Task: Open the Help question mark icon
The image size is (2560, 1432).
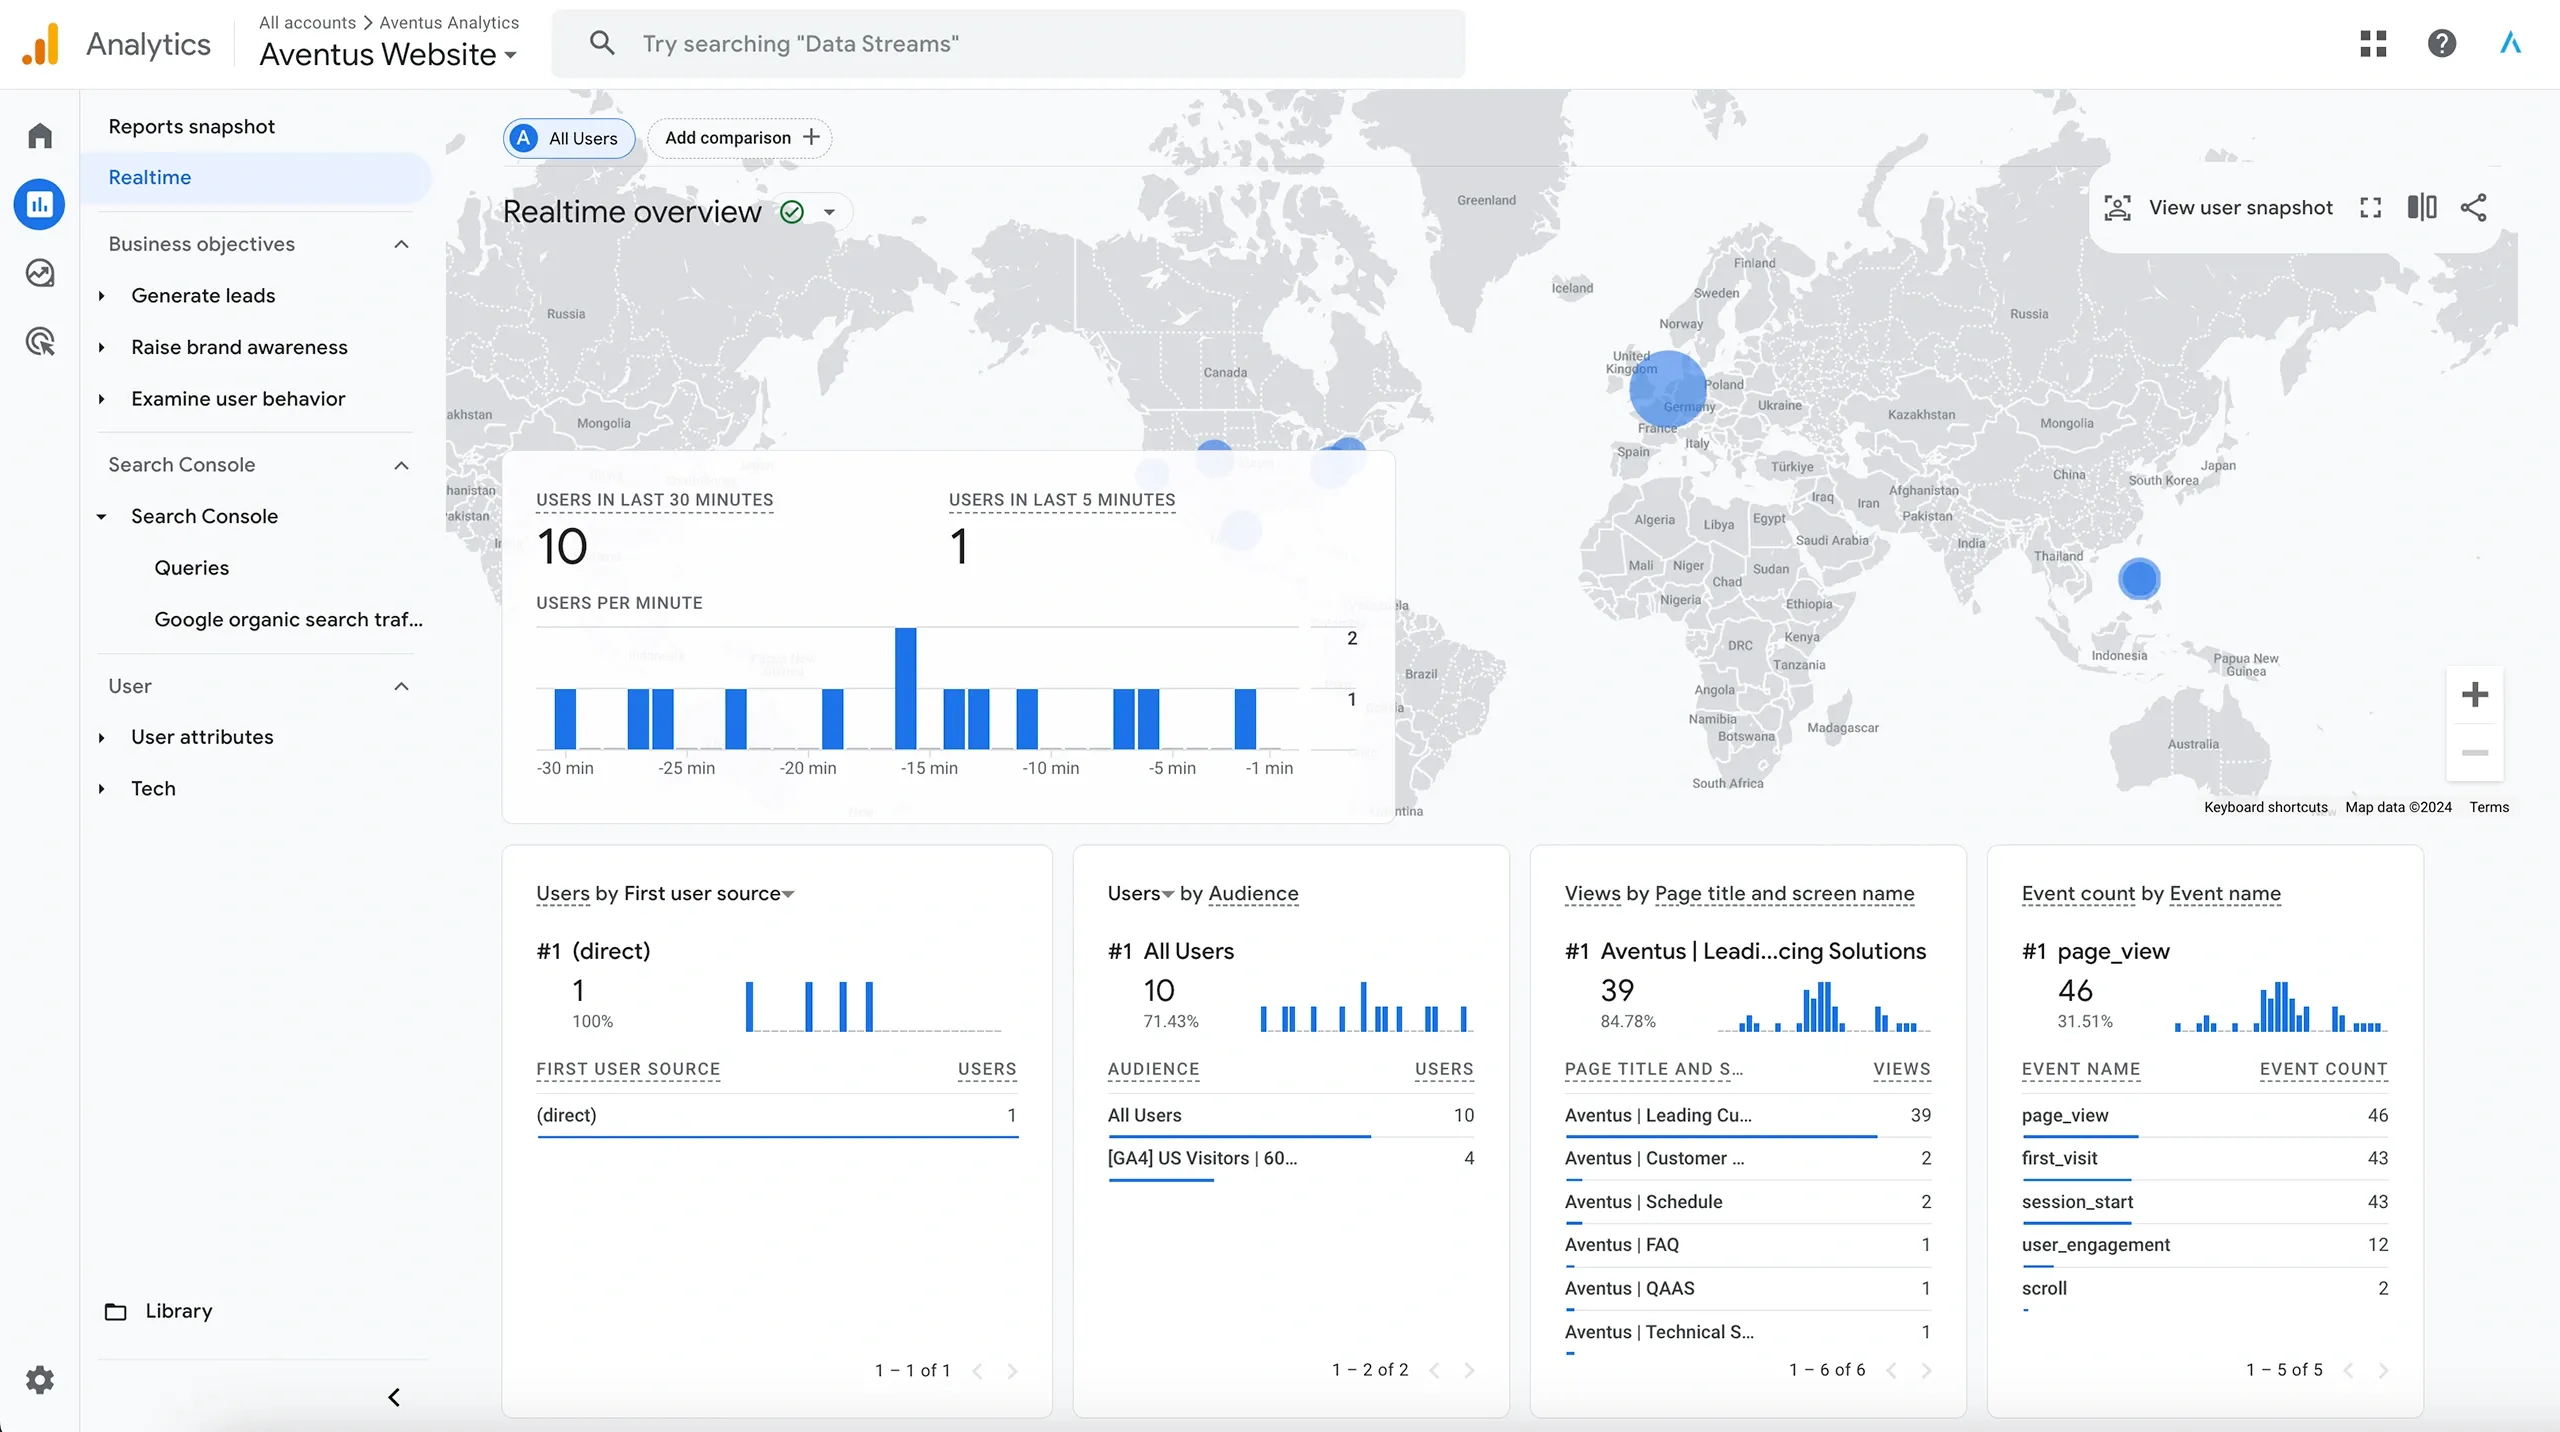Action: pyautogui.click(x=2442, y=43)
